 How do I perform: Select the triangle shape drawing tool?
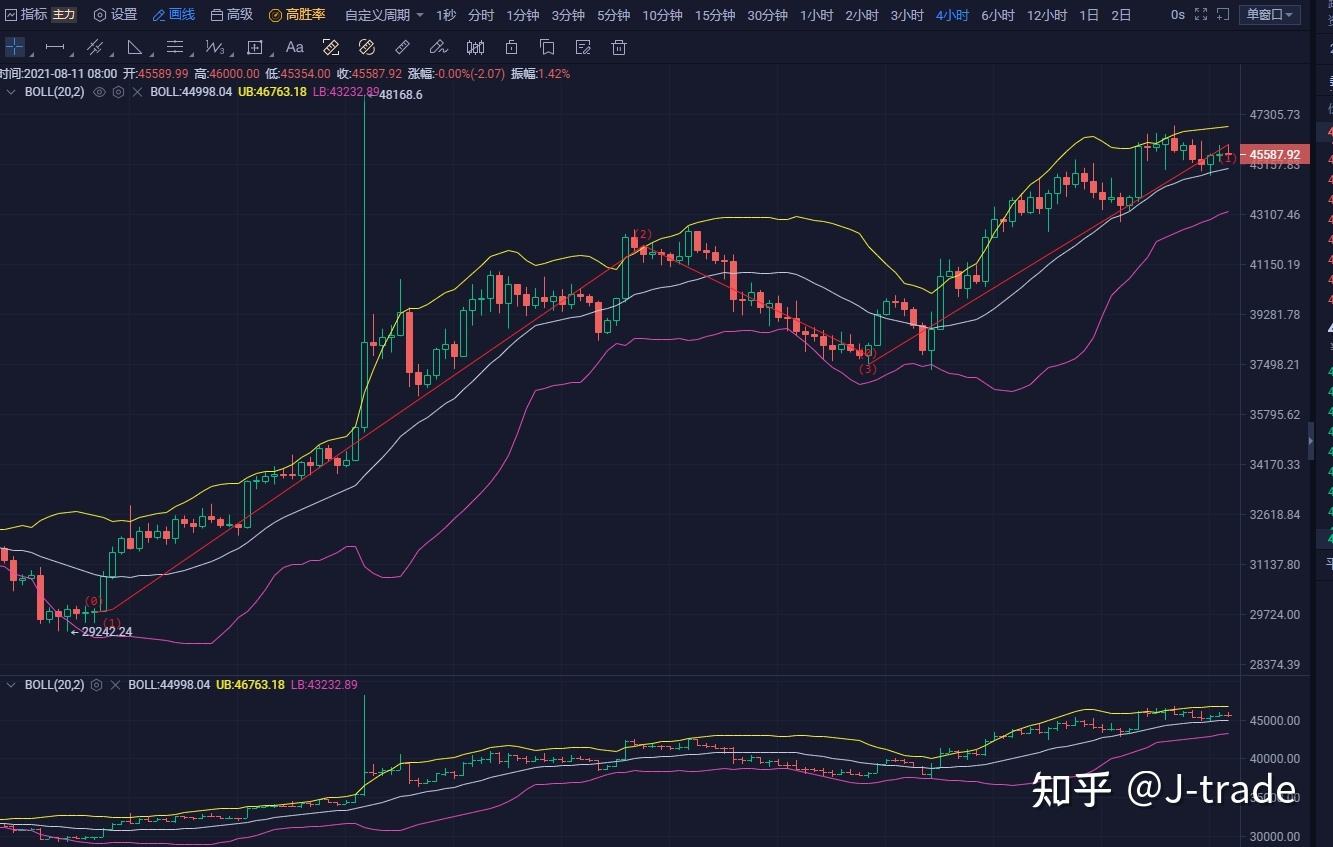click(x=135, y=47)
